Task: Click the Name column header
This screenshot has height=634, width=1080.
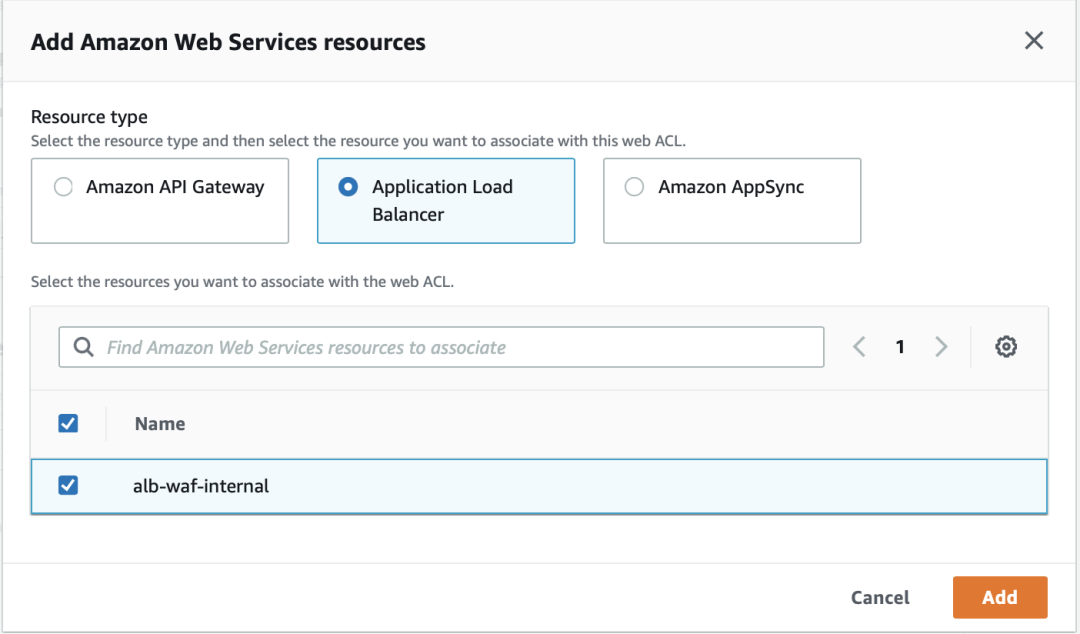Action: [x=160, y=424]
